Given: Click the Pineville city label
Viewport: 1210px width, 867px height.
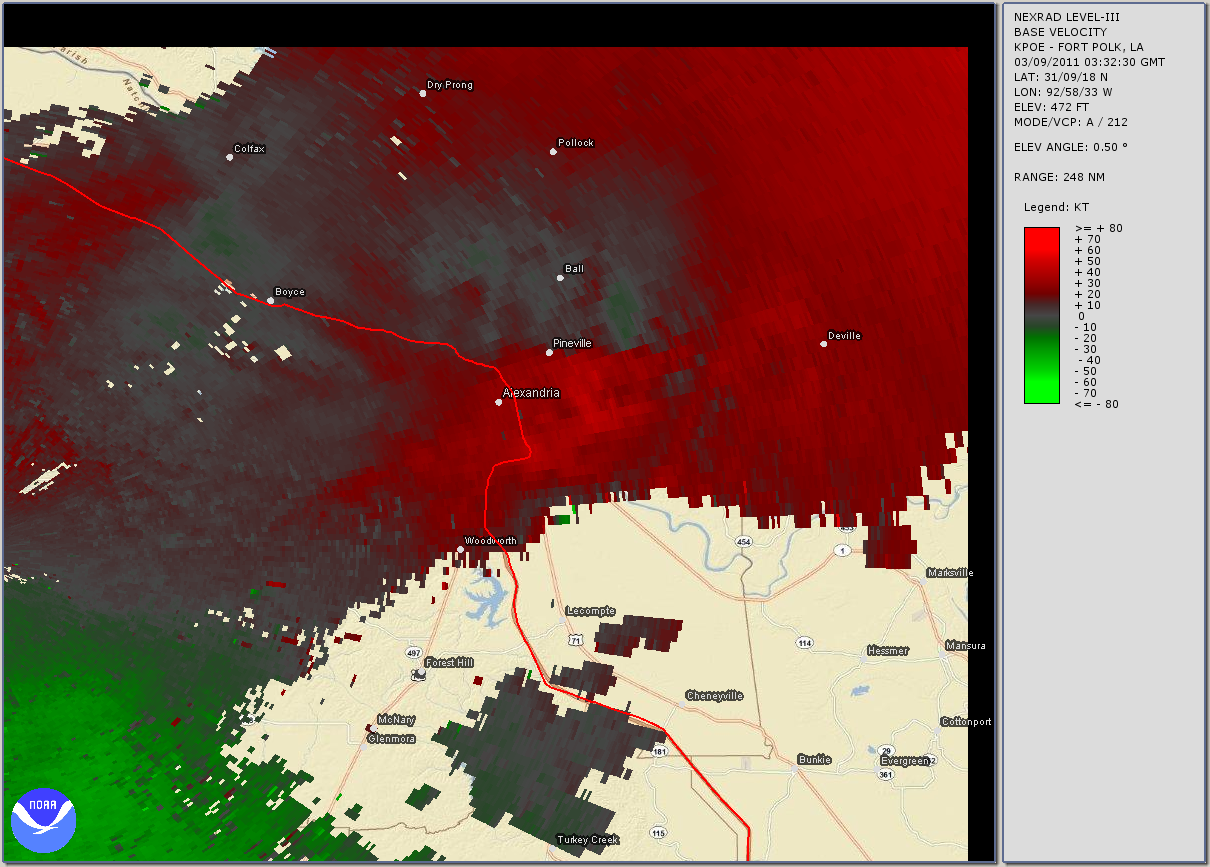Looking at the screenshot, I should point(572,343).
